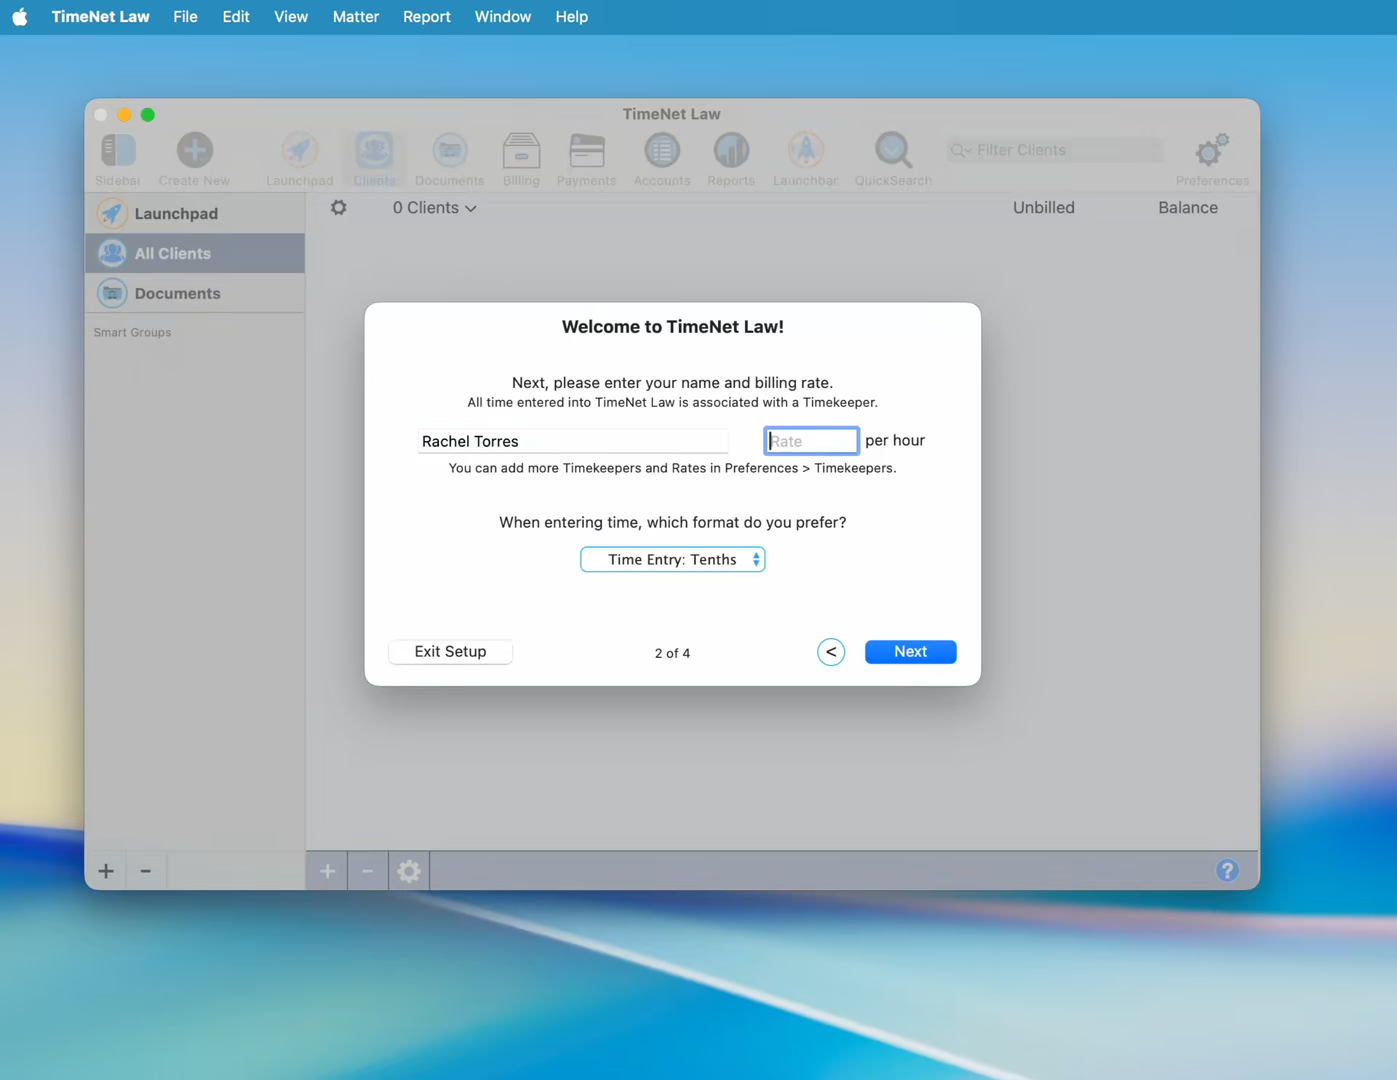Open the Help menu
This screenshot has height=1080, width=1397.
click(572, 17)
